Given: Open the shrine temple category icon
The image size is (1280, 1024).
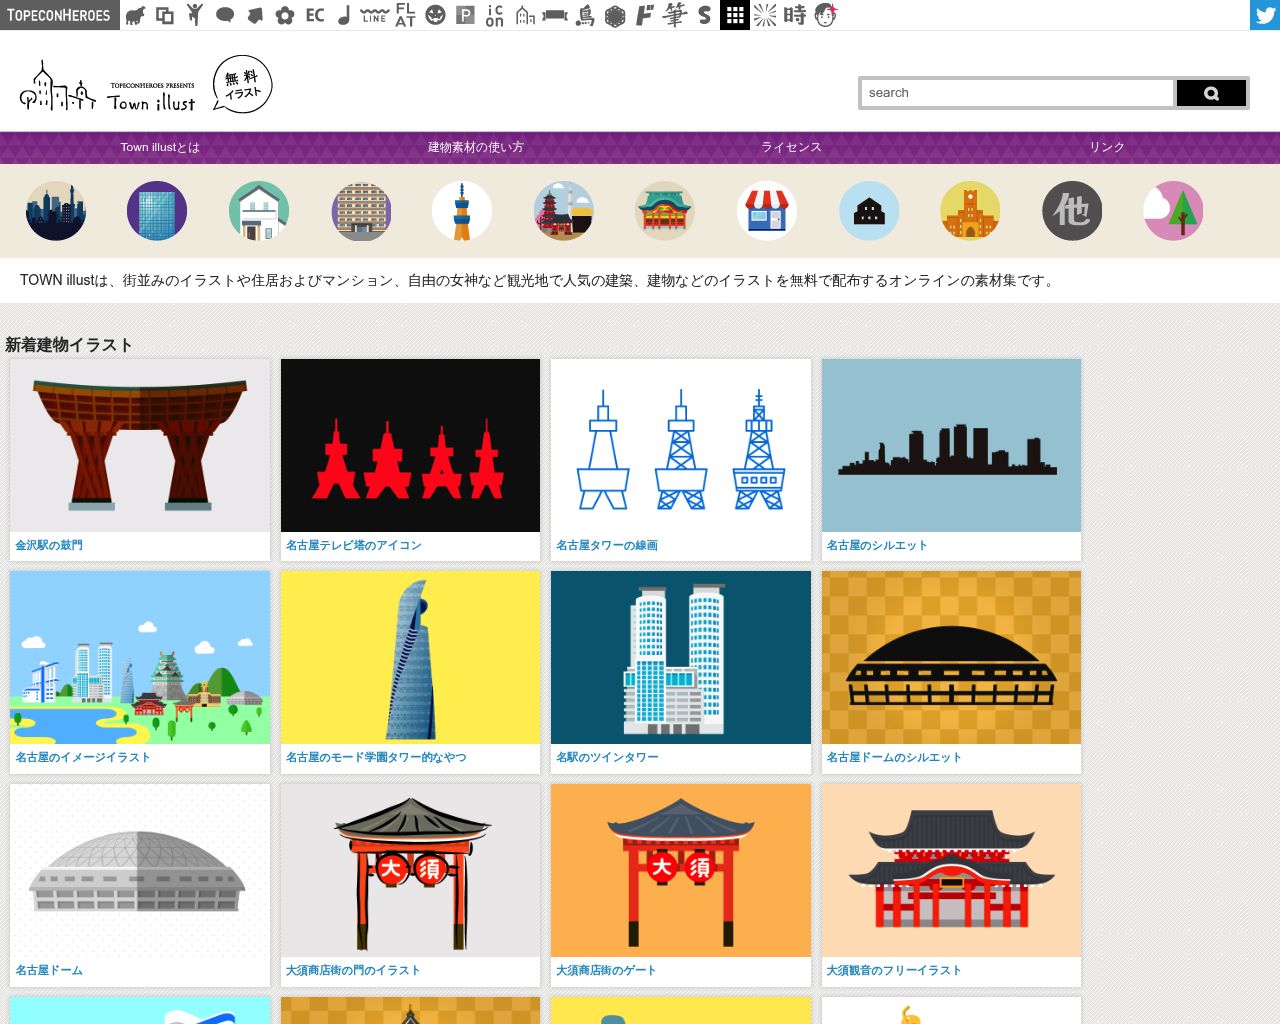Looking at the screenshot, I should [665, 211].
